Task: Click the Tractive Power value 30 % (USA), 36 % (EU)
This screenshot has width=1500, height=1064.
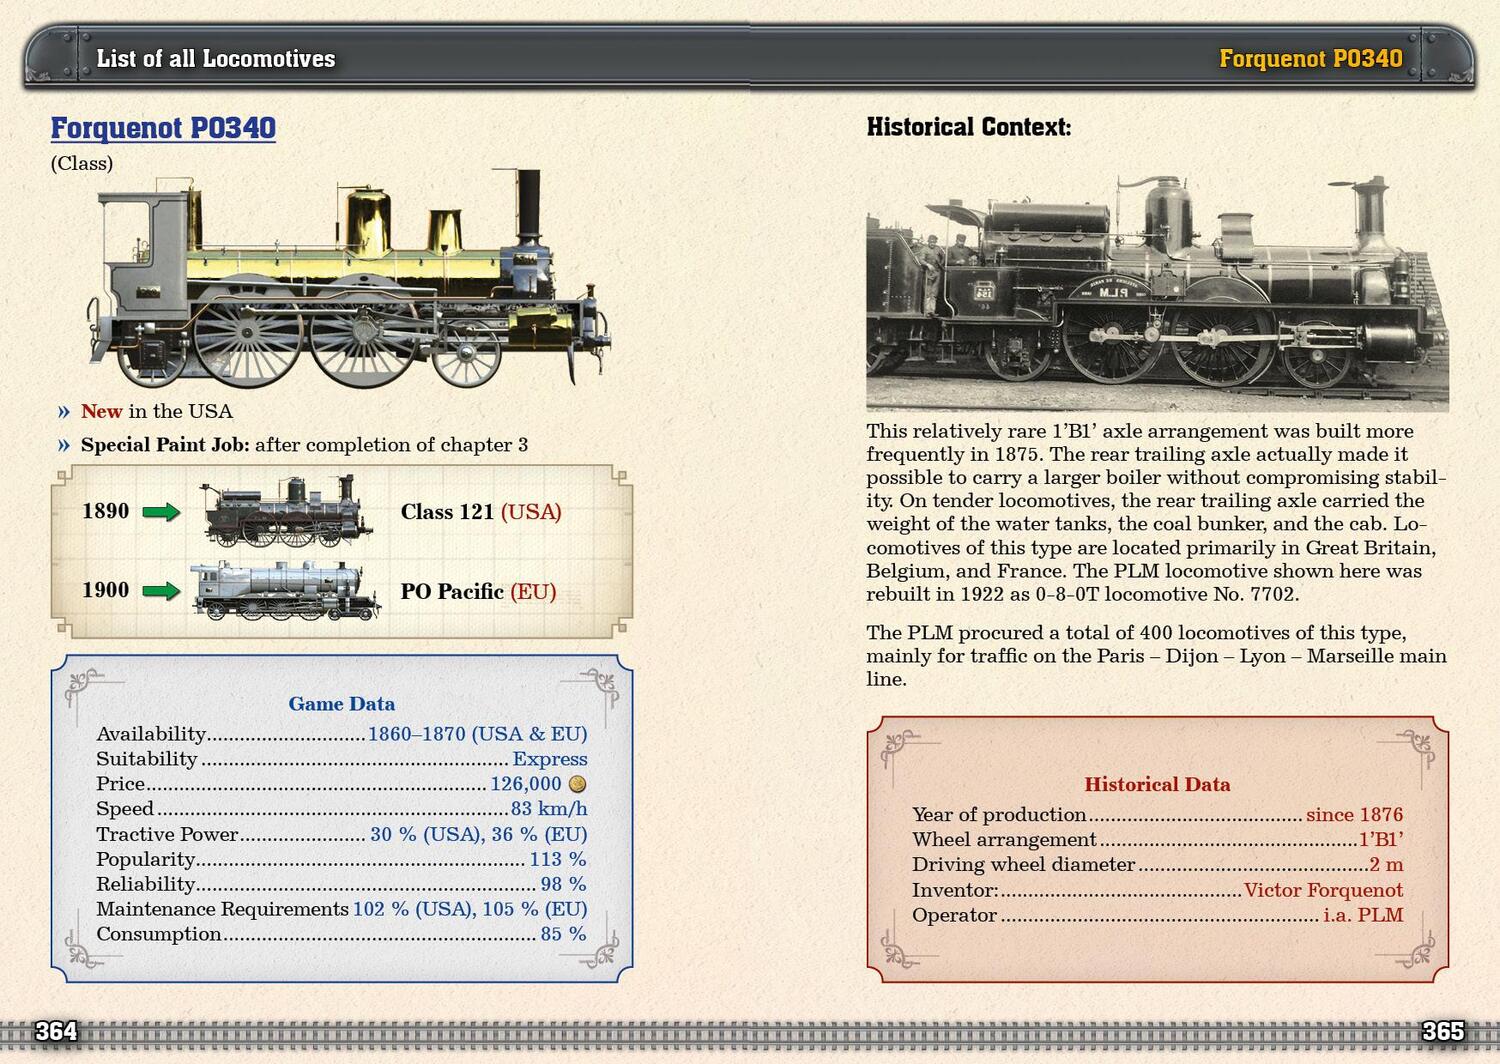Action: 478,834
